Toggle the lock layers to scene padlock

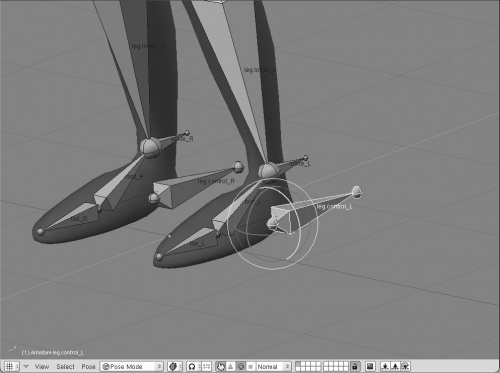(355, 366)
